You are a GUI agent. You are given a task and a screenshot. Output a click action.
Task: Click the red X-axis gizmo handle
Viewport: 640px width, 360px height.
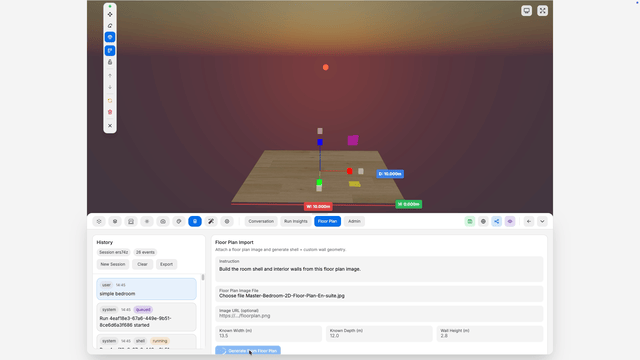pyautogui.click(x=349, y=171)
